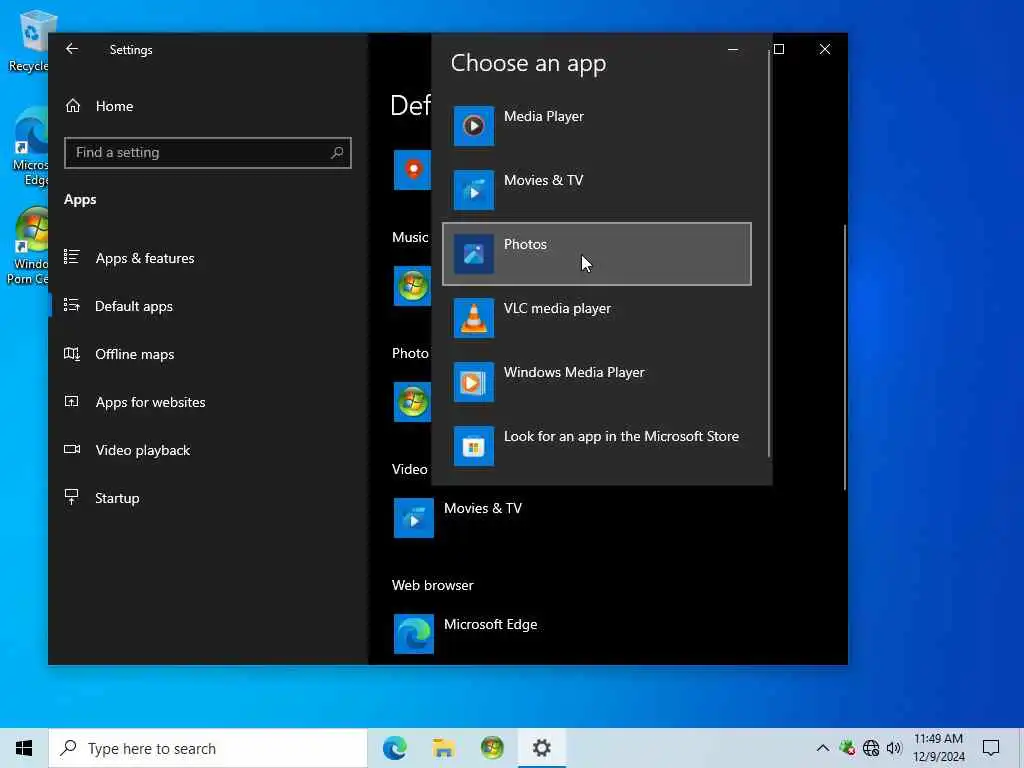The width and height of the screenshot is (1024, 768).
Task: Click the taskbar search box
Action: point(208,748)
